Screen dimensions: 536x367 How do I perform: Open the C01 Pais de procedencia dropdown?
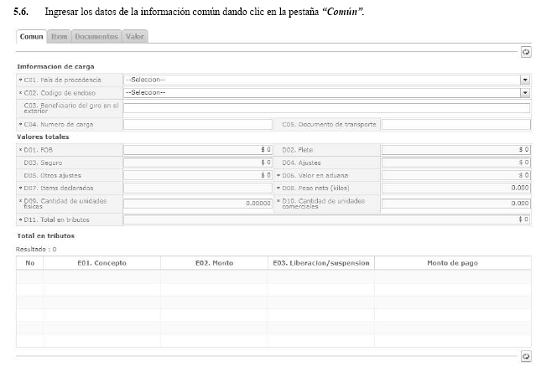[327, 80]
